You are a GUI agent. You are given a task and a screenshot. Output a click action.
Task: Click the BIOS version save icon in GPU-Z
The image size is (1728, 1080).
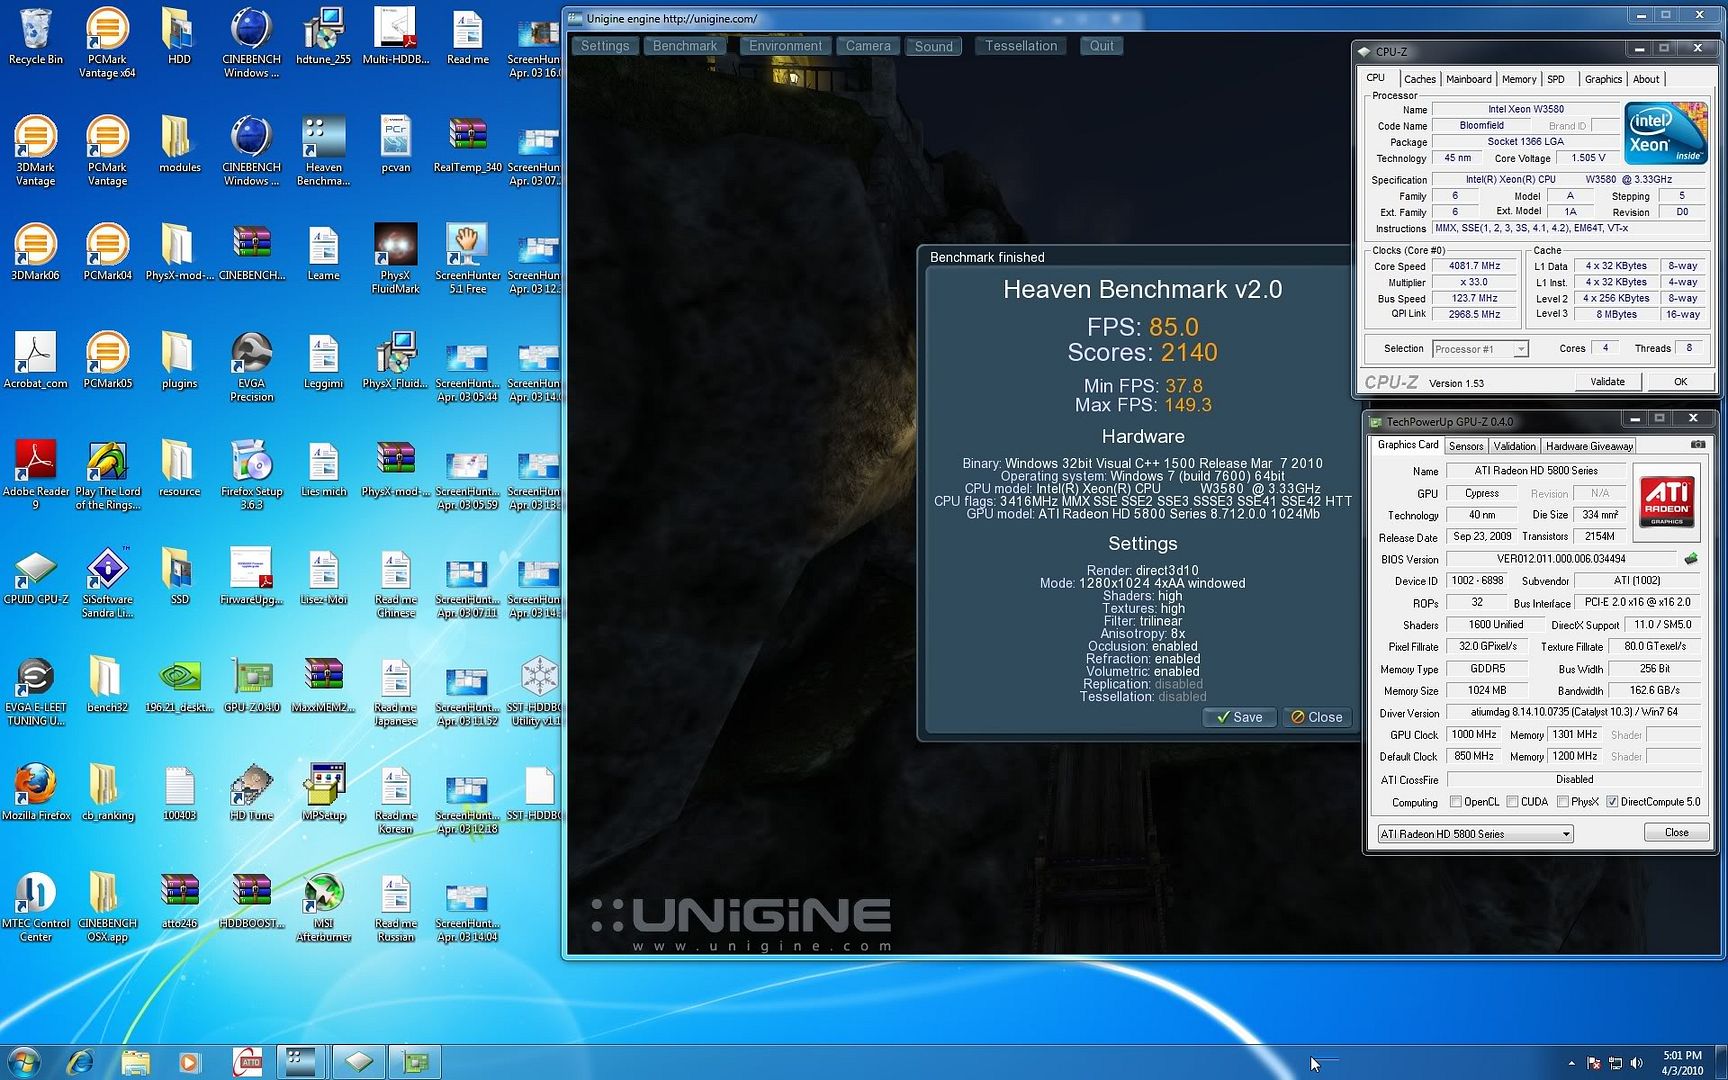point(1691,559)
